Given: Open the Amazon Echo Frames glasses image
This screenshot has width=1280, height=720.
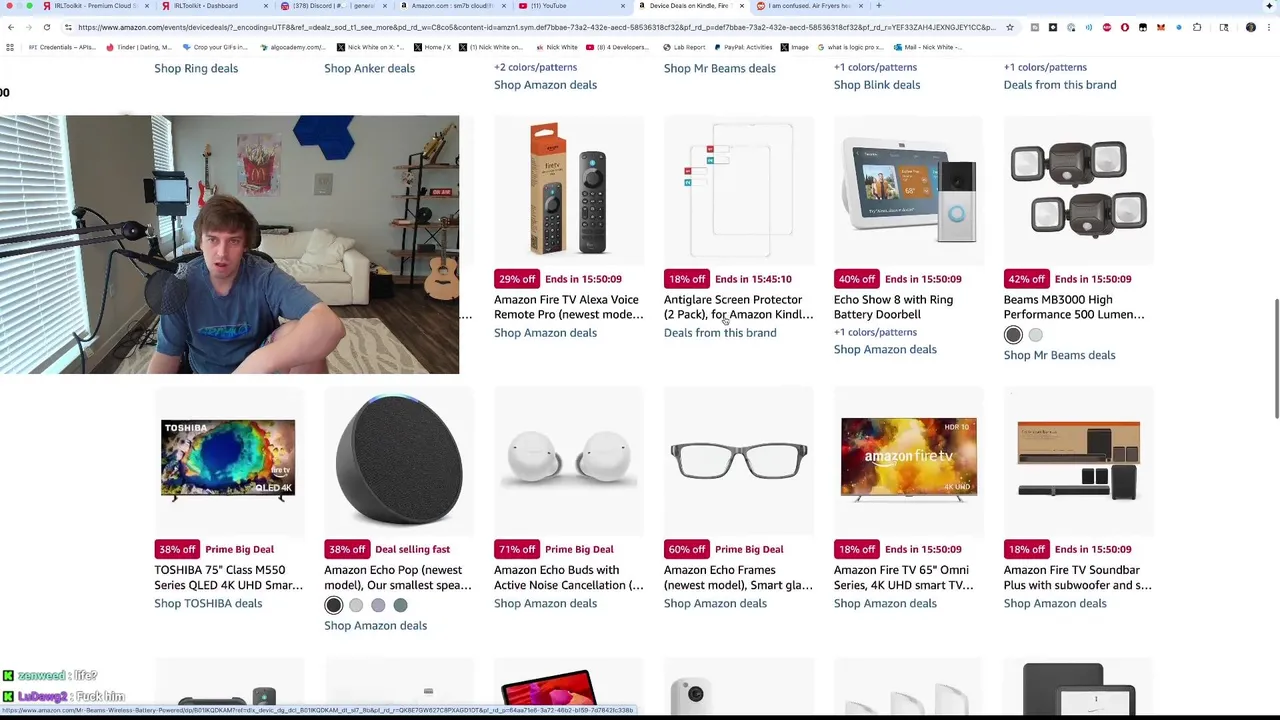Looking at the screenshot, I should point(739,460).
